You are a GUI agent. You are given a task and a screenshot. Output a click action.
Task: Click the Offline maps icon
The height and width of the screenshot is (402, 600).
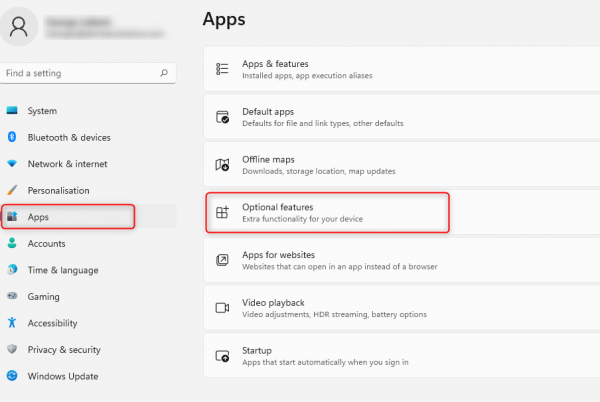(x=223, y=165)
